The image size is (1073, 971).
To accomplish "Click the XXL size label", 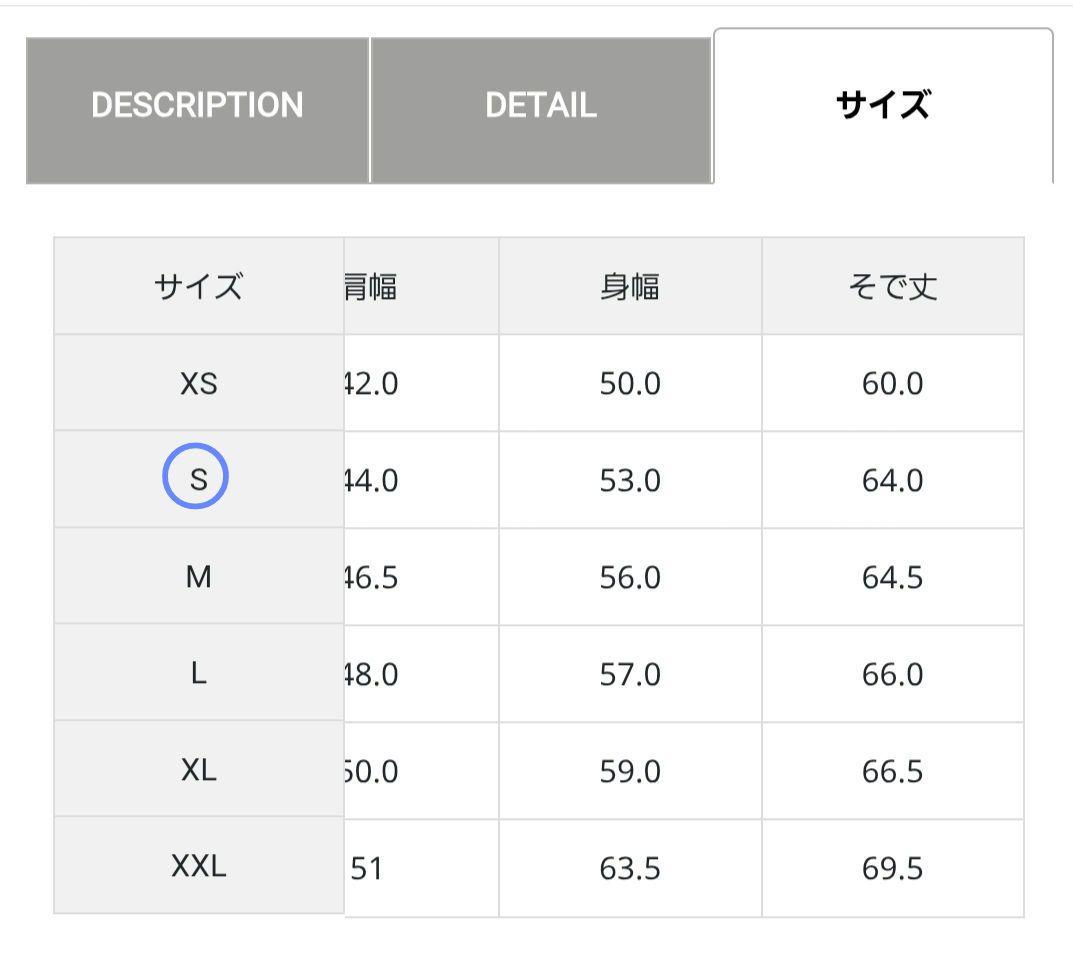I will click(197, 868).
